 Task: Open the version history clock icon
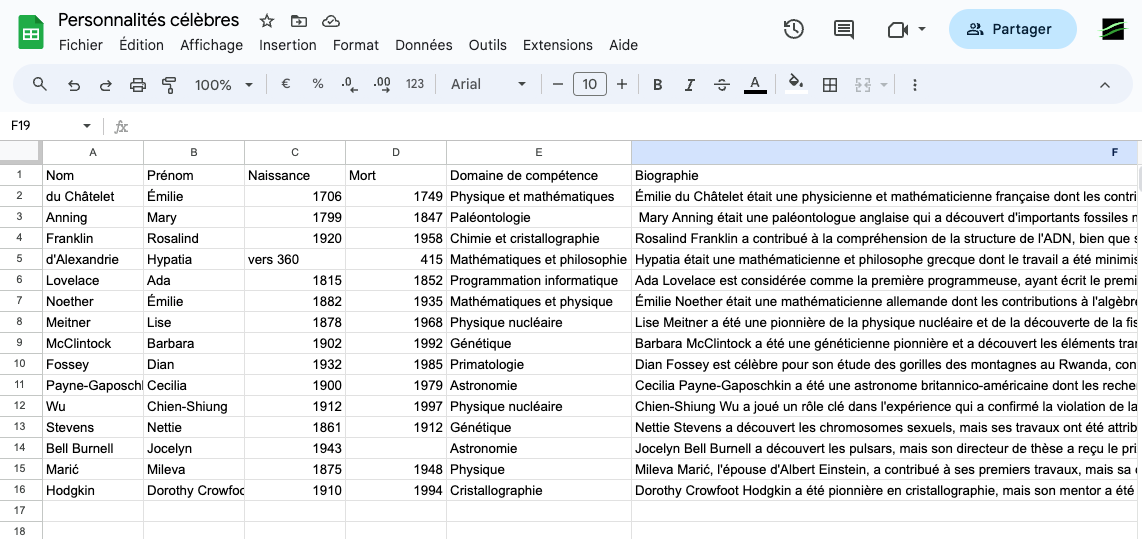coord(793,29)
